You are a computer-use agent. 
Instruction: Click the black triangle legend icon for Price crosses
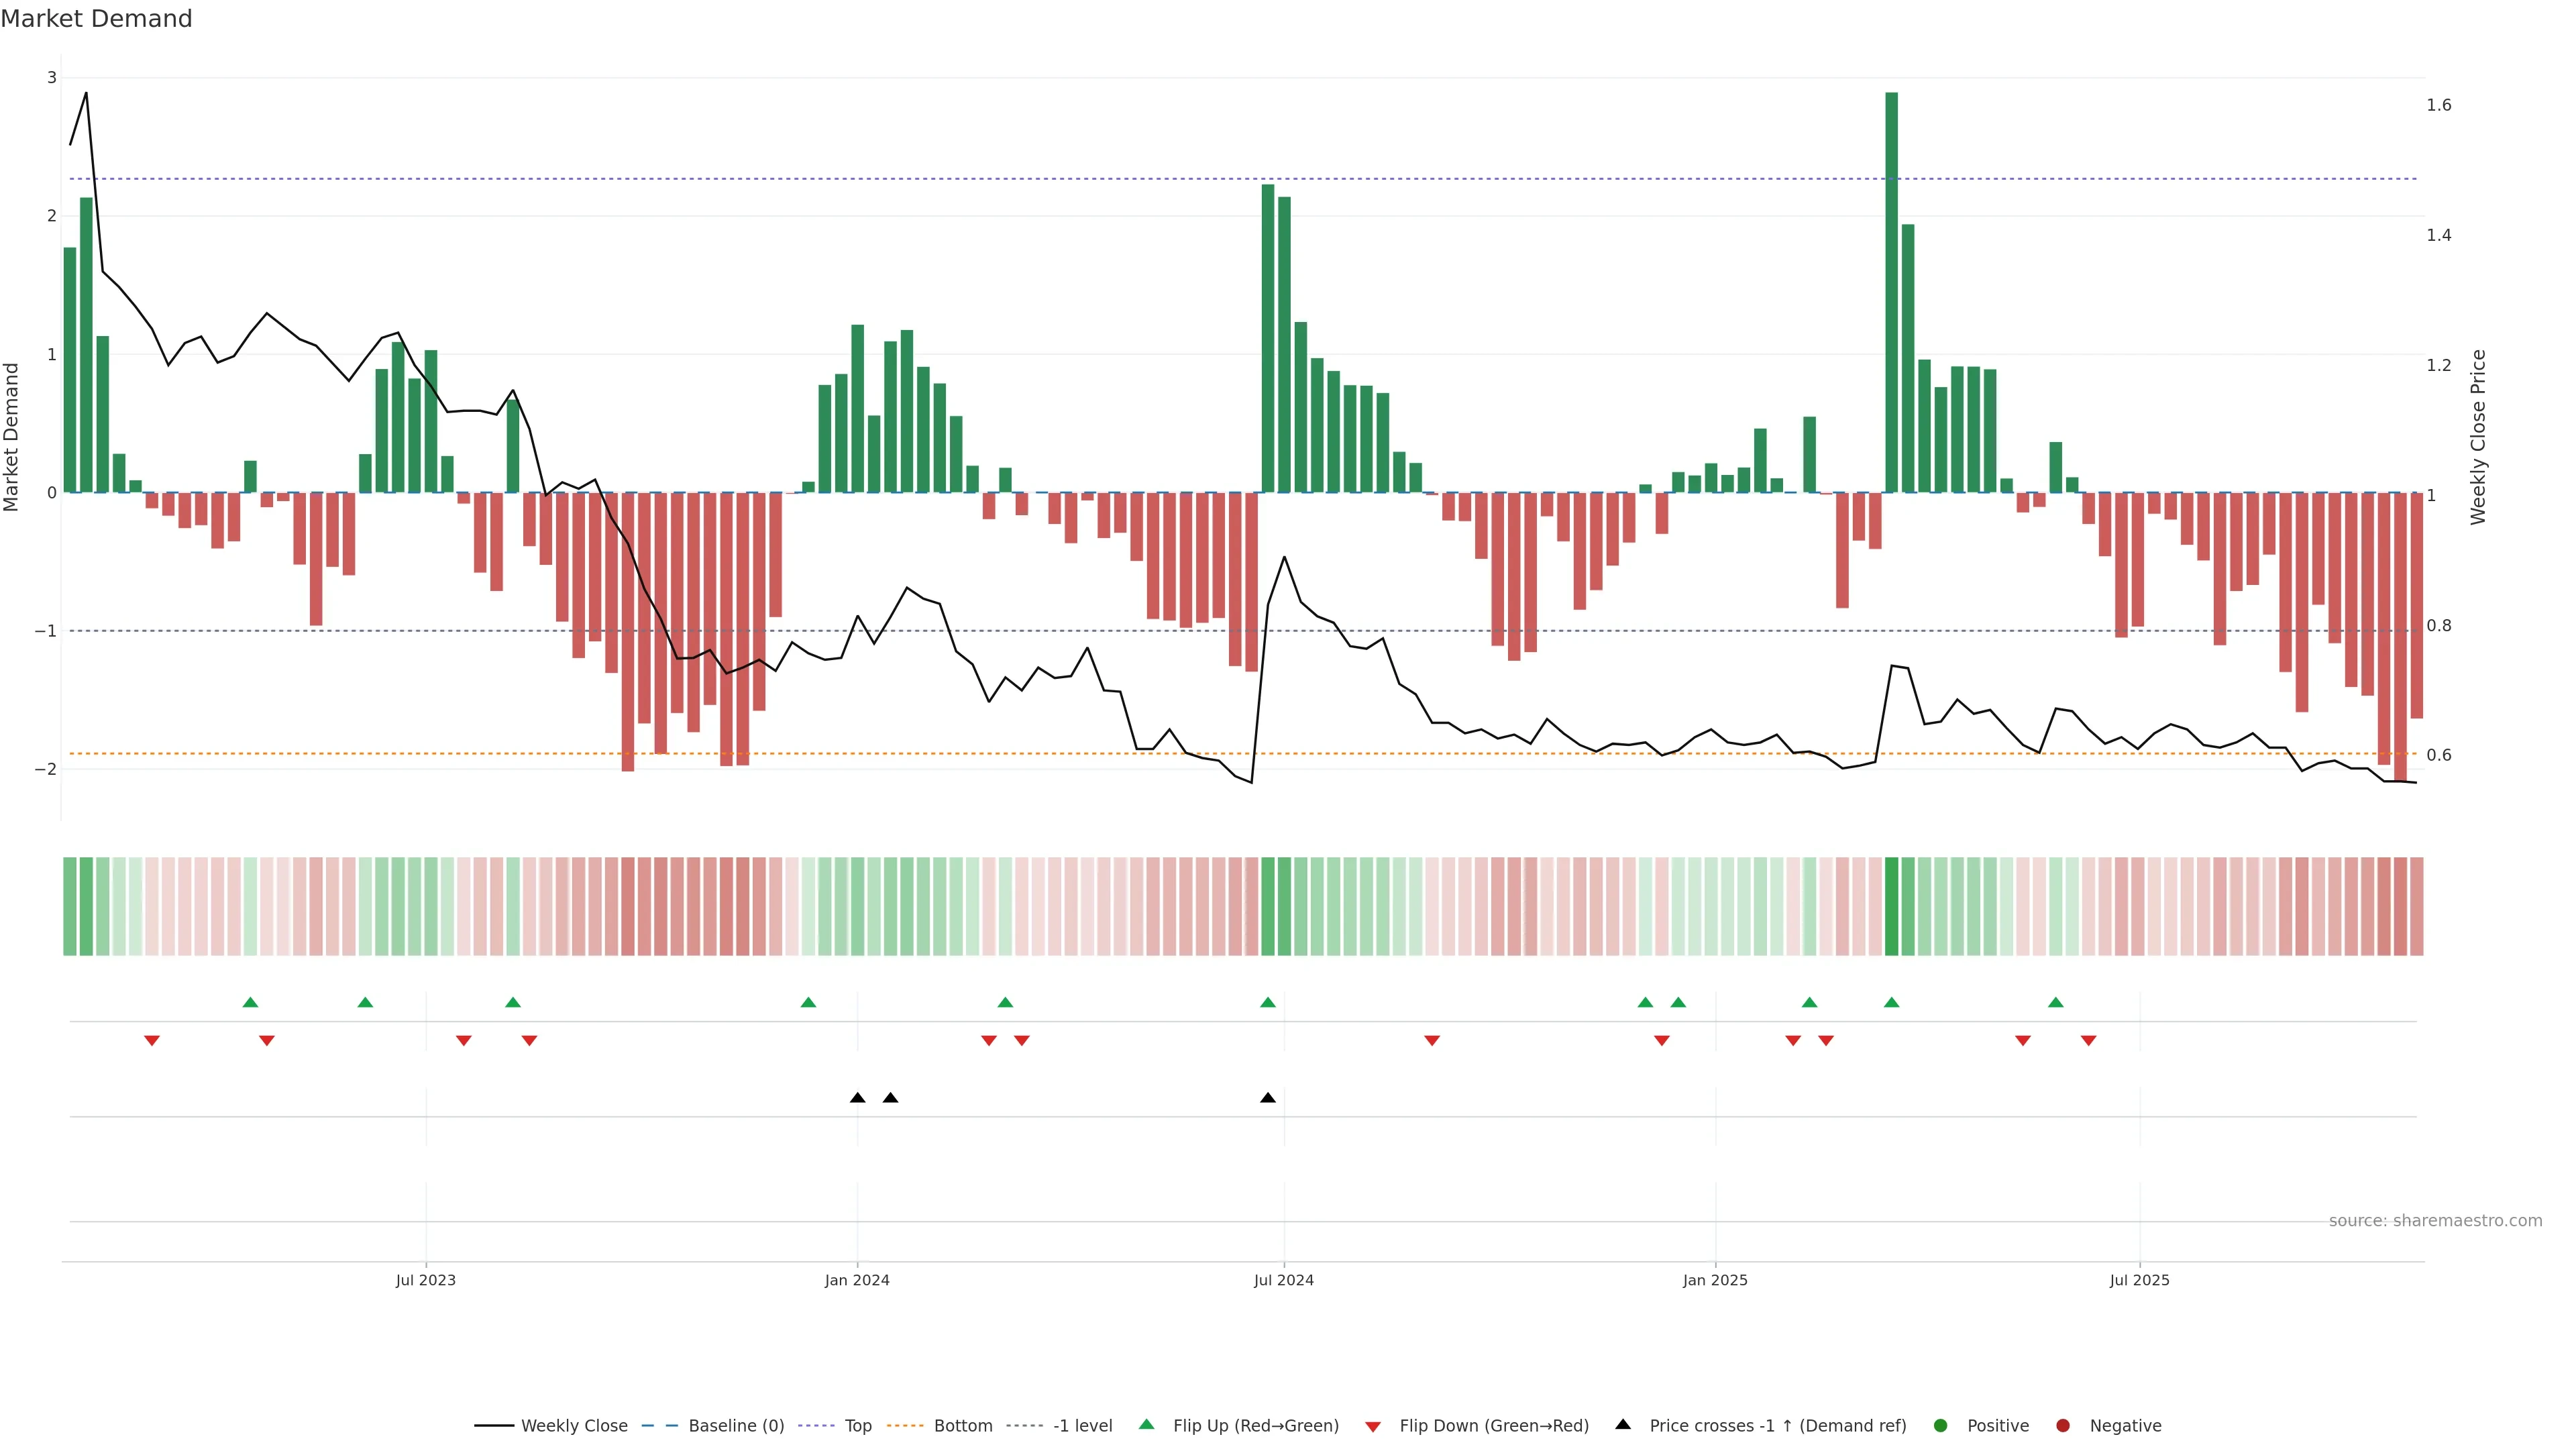1622,1424
